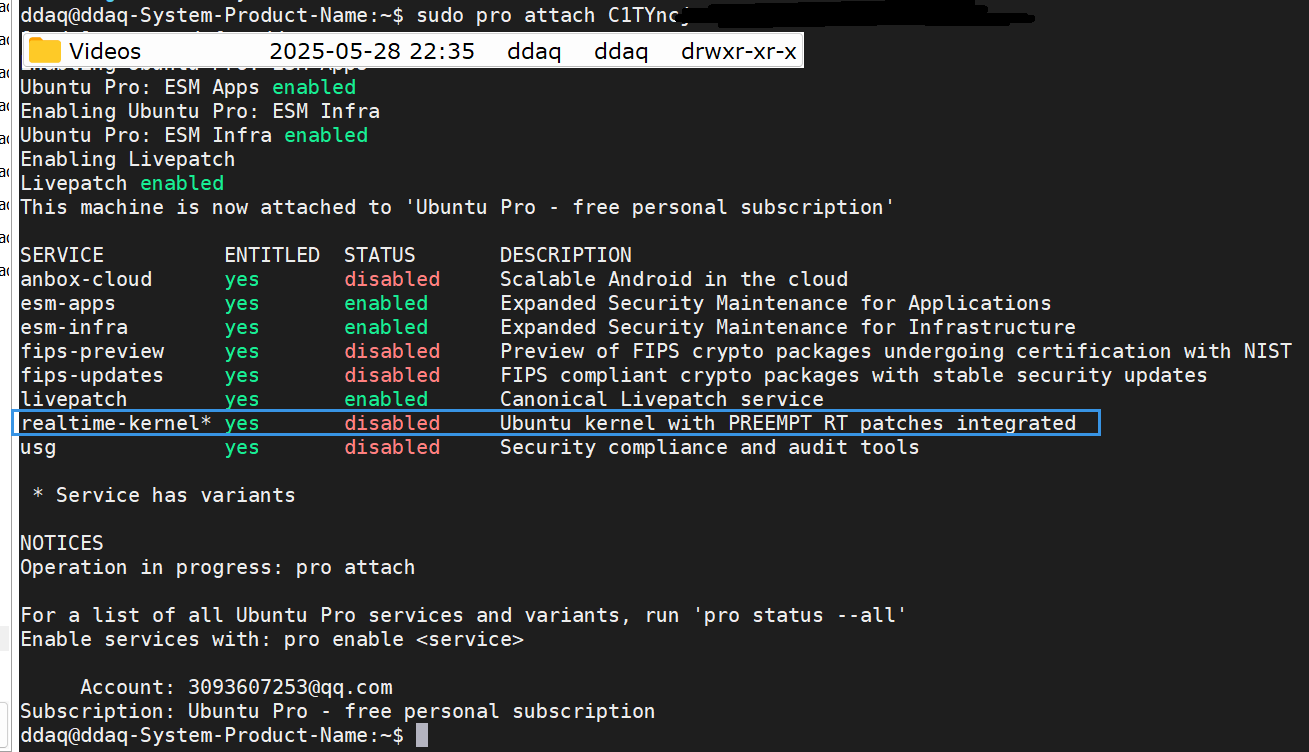The height and width of the screenshot is (752, 1309).
Task: Click the anbox-cloud service name
Action: pos(86,279)
